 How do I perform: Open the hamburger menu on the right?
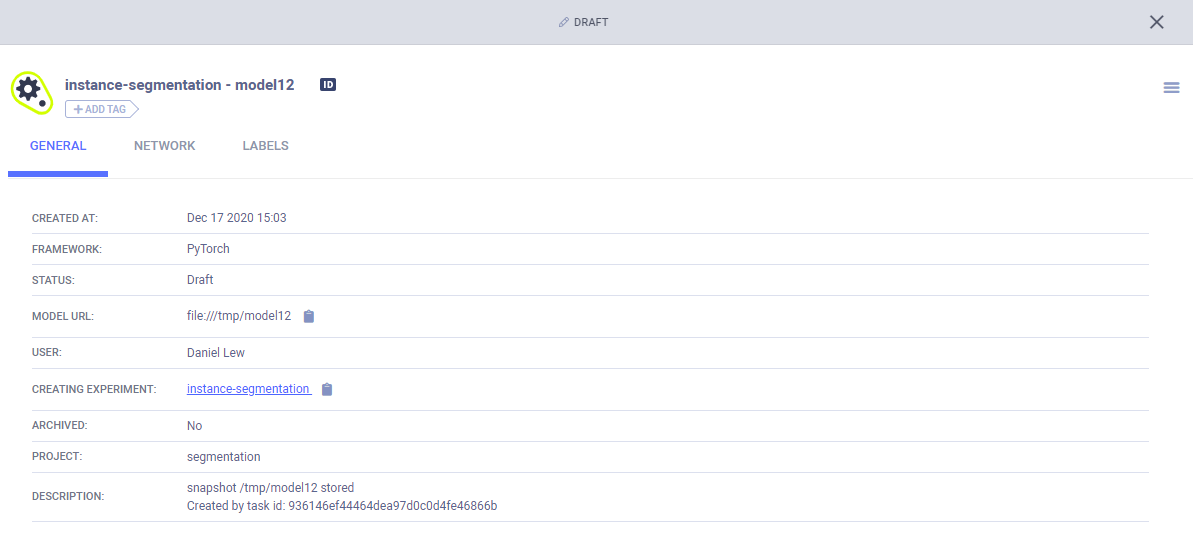point(1171,88)
